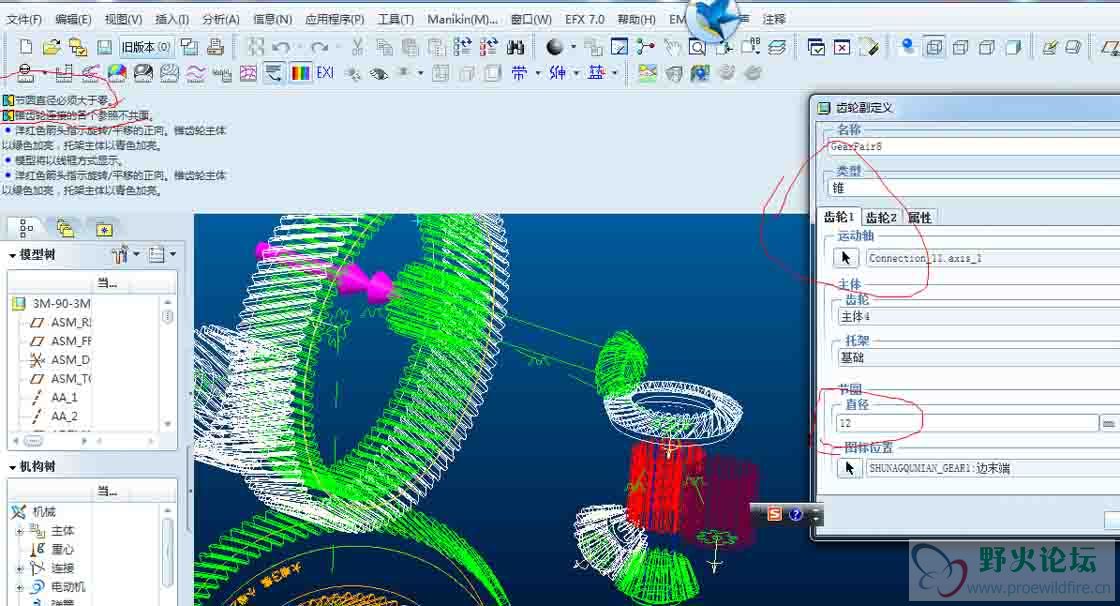This screenshot has height=606, width=1120.
Task: Click the zoom magnifier icon in toolbar
Action: 697,47
